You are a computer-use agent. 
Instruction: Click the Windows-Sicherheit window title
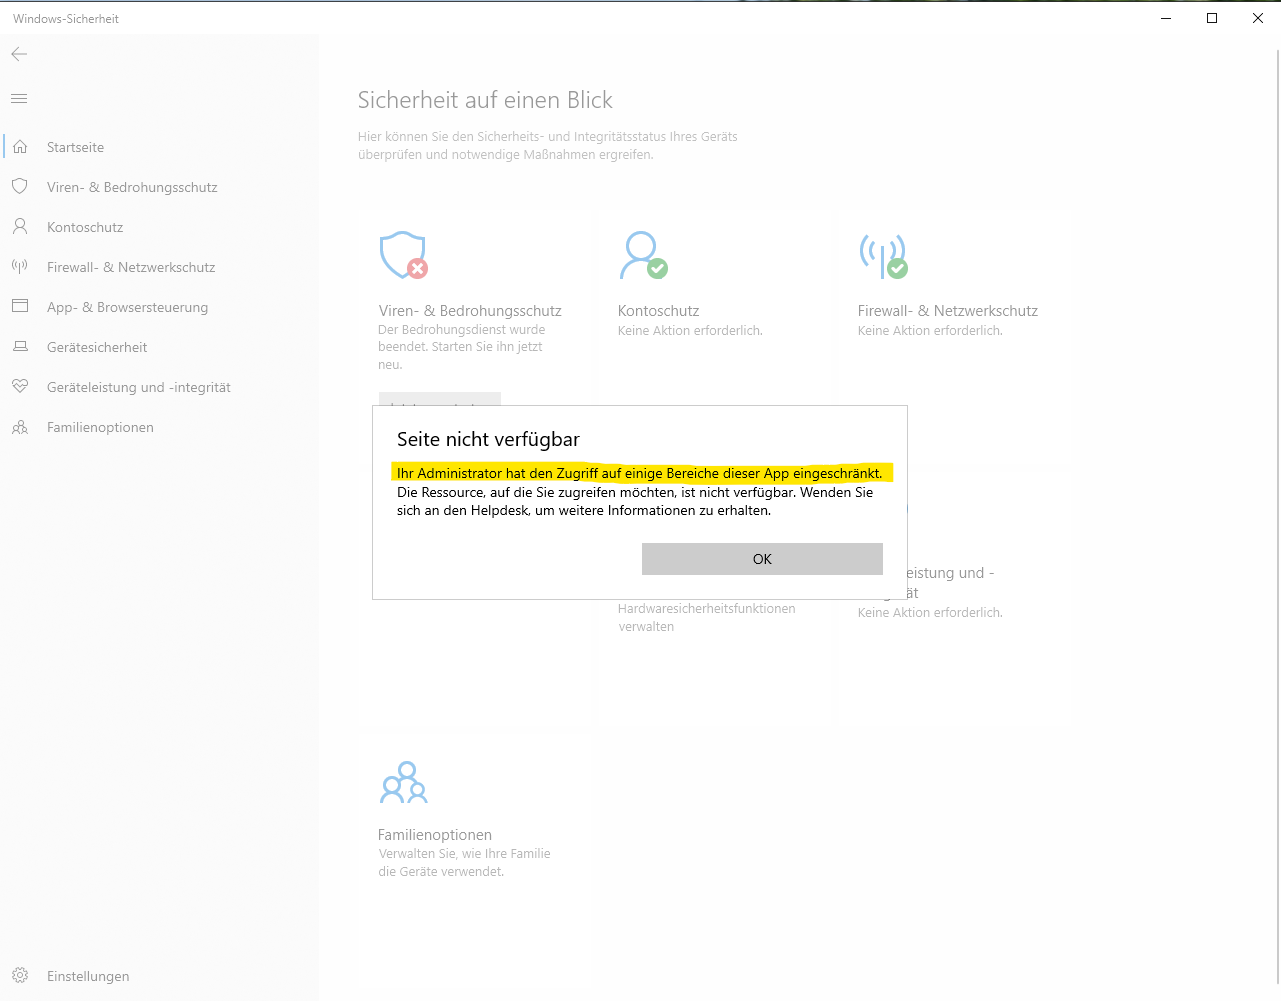click(66, 18)
